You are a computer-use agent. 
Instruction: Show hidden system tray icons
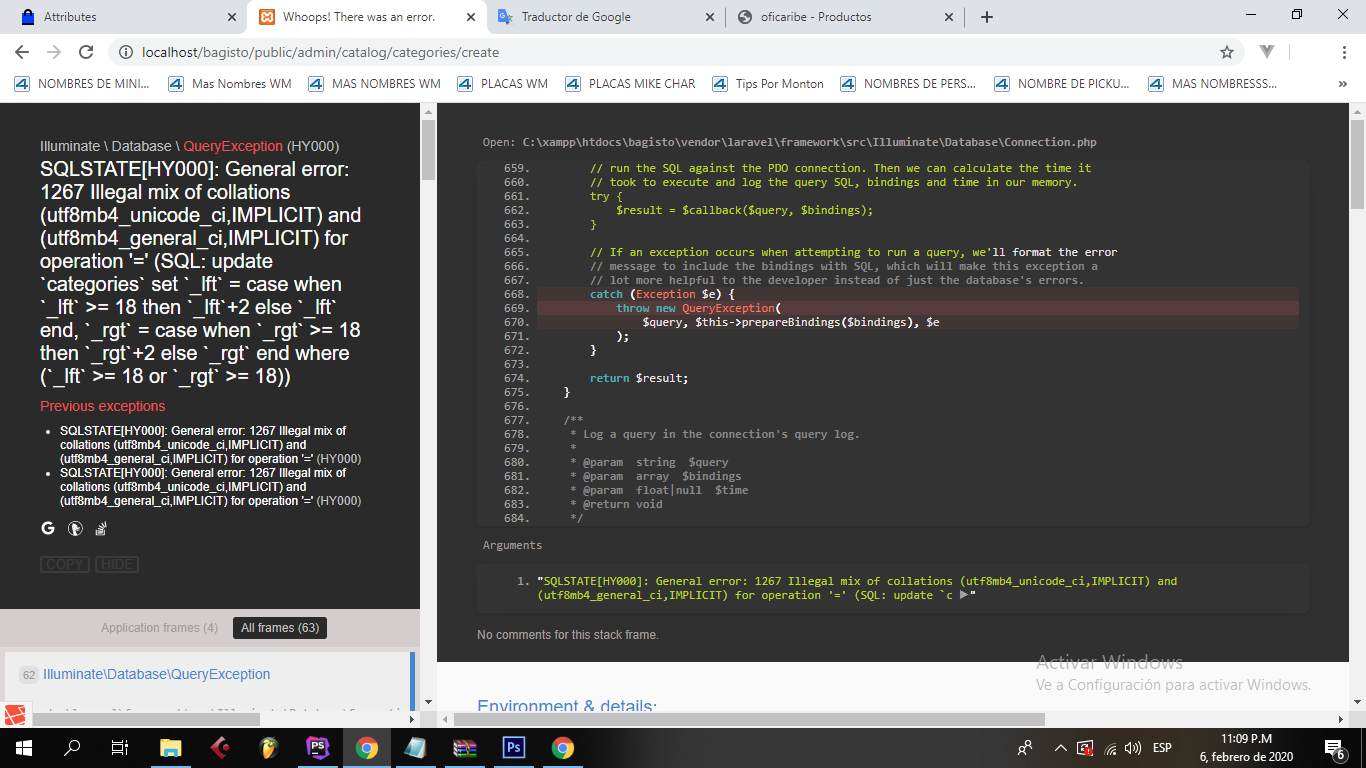[1061, 748]
